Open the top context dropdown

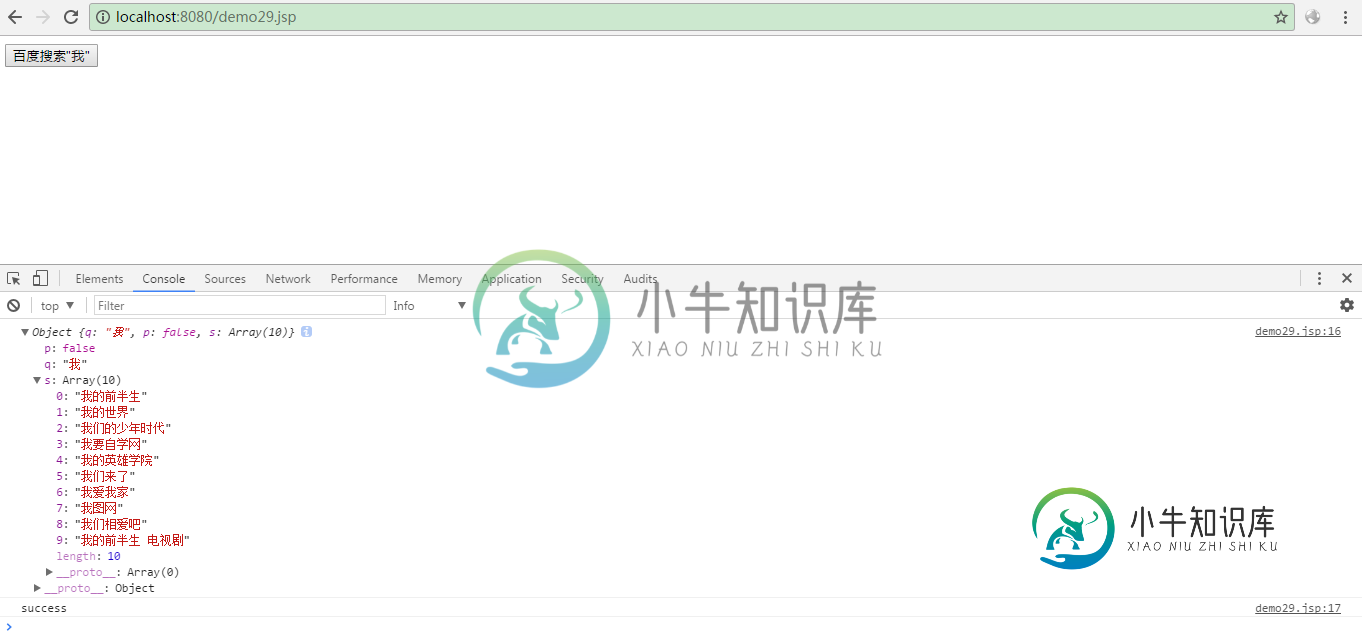pyautogui.click(x=57, y=306)
